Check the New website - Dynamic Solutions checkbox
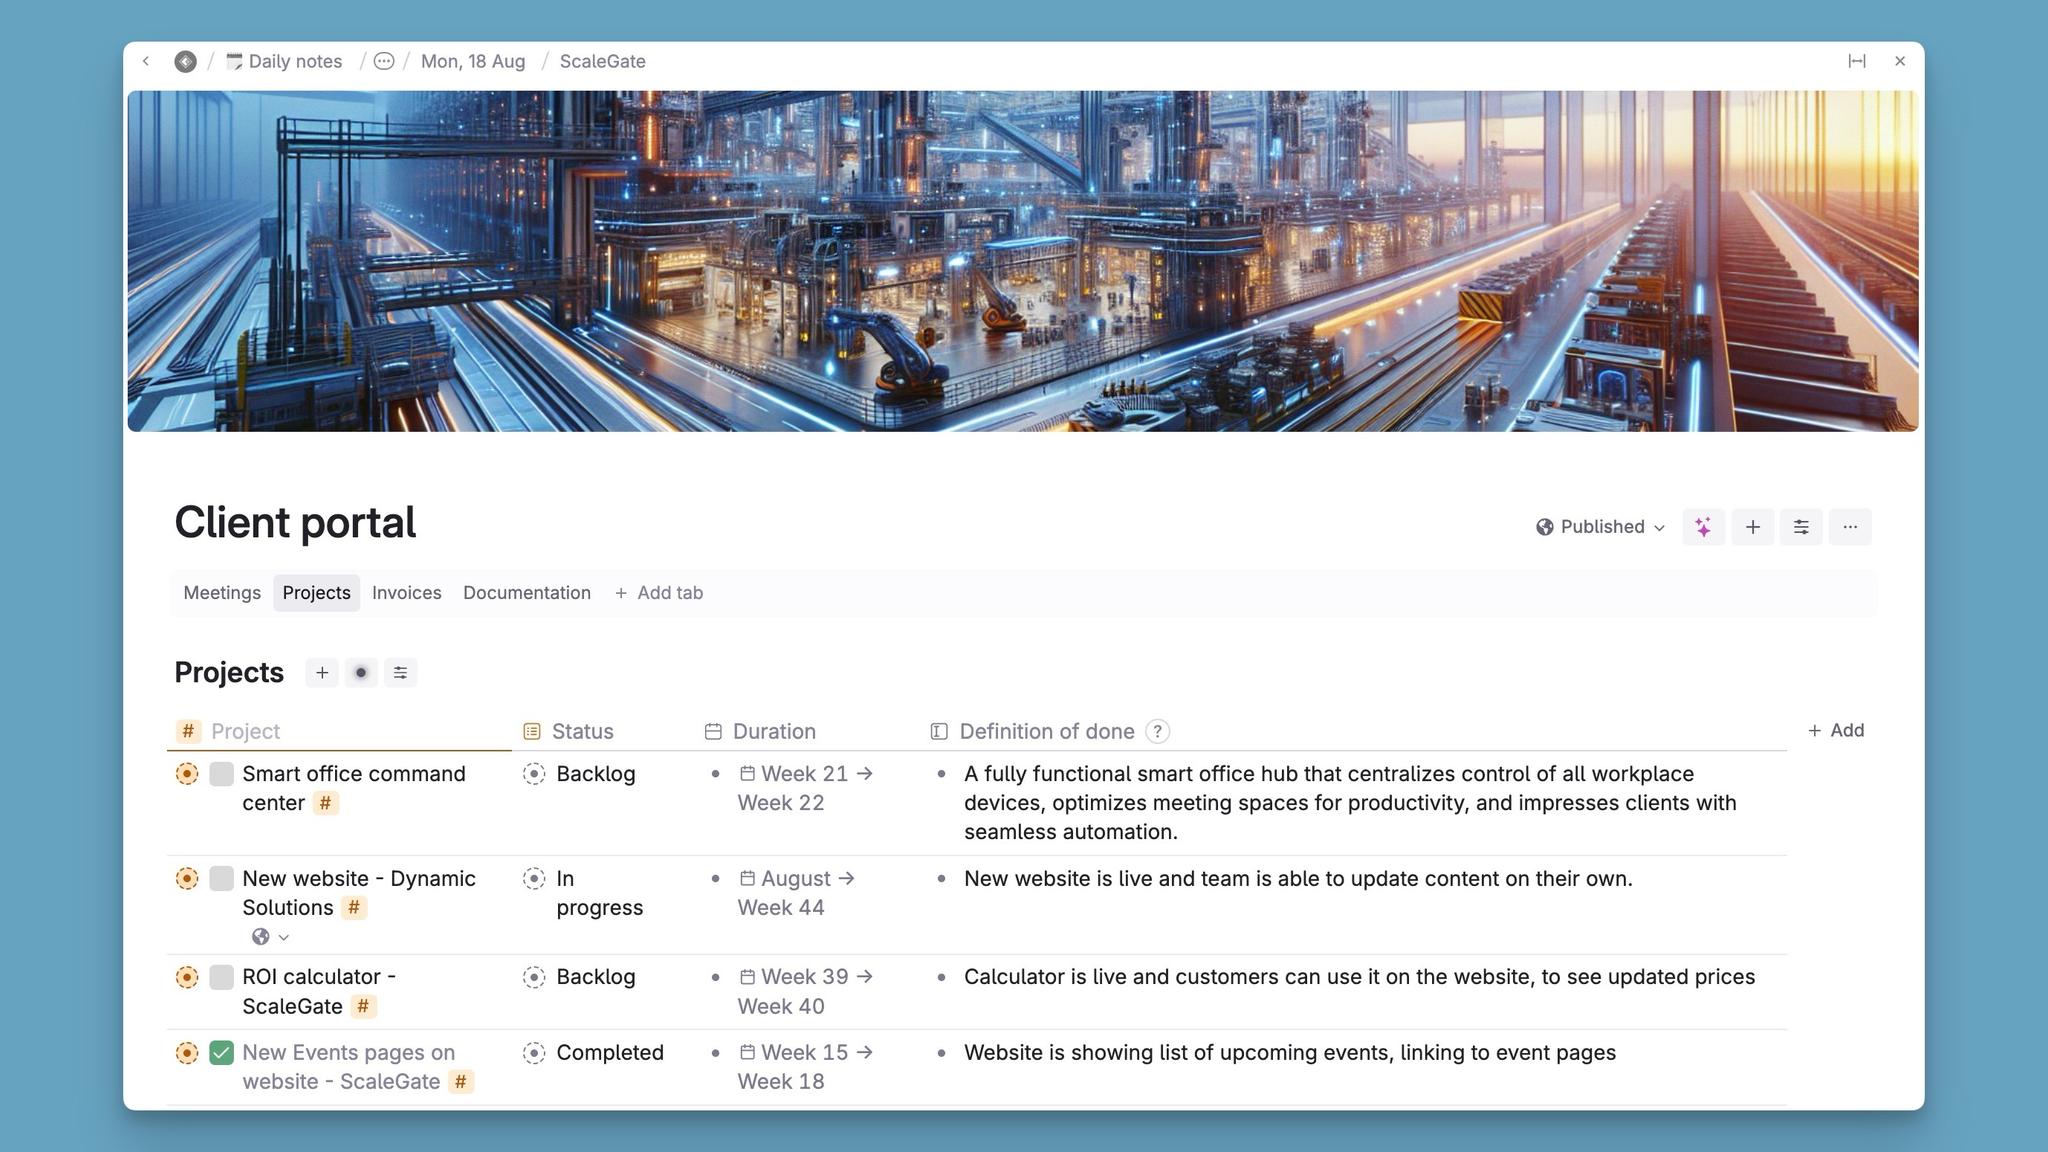This screenshot has width=2048, height=1152. 222,878
